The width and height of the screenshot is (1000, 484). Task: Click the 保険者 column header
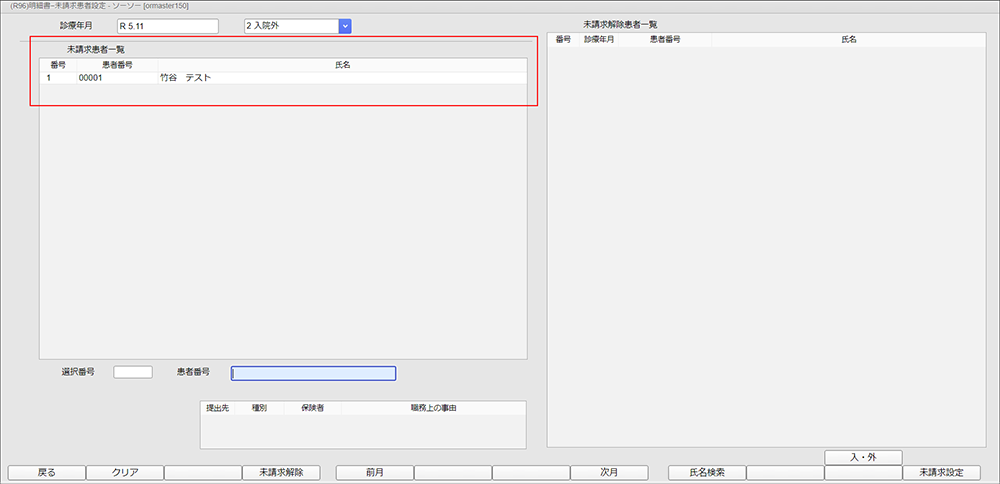point(299,408)
